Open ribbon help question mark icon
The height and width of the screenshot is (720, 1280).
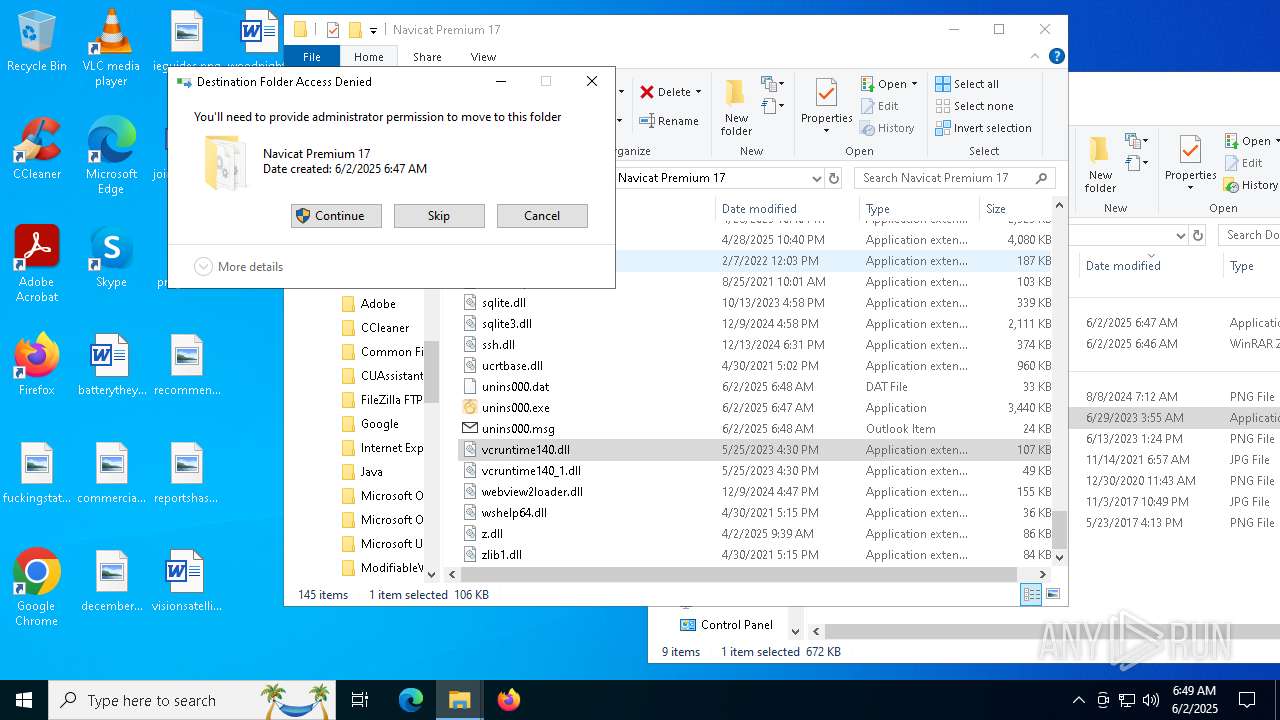coord(1056,57)
